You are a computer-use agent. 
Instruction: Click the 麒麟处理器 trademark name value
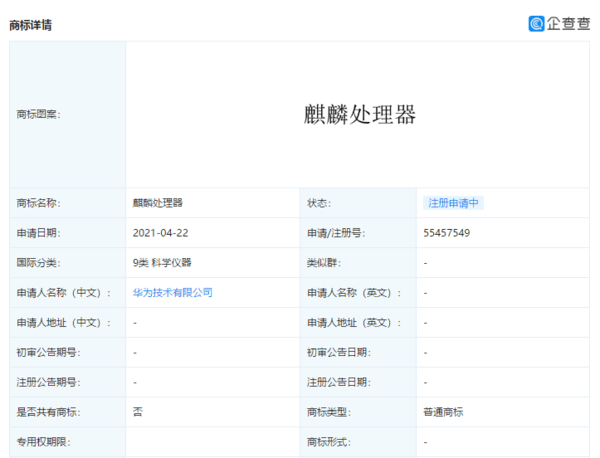coord(157,203)
